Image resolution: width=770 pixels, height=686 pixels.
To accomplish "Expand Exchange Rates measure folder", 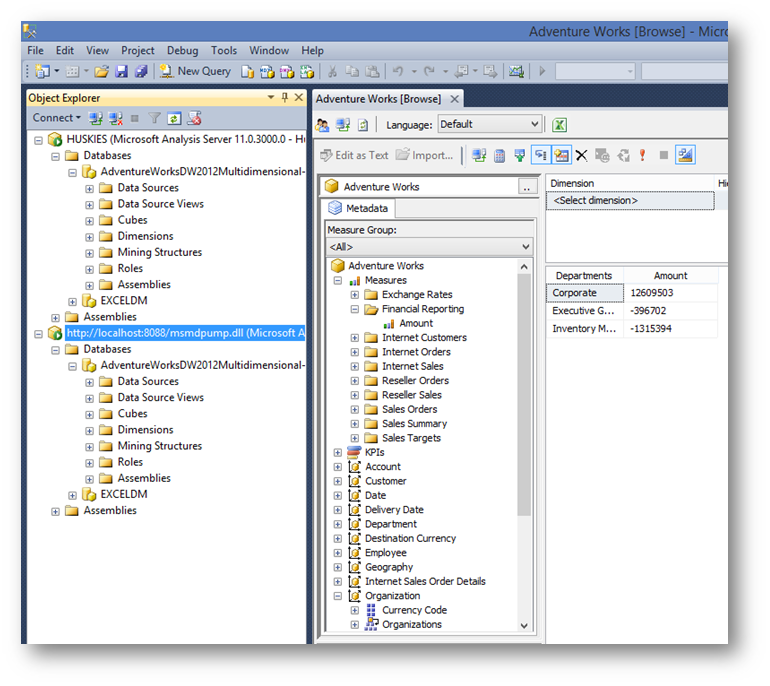I will [x=355, y=295].
